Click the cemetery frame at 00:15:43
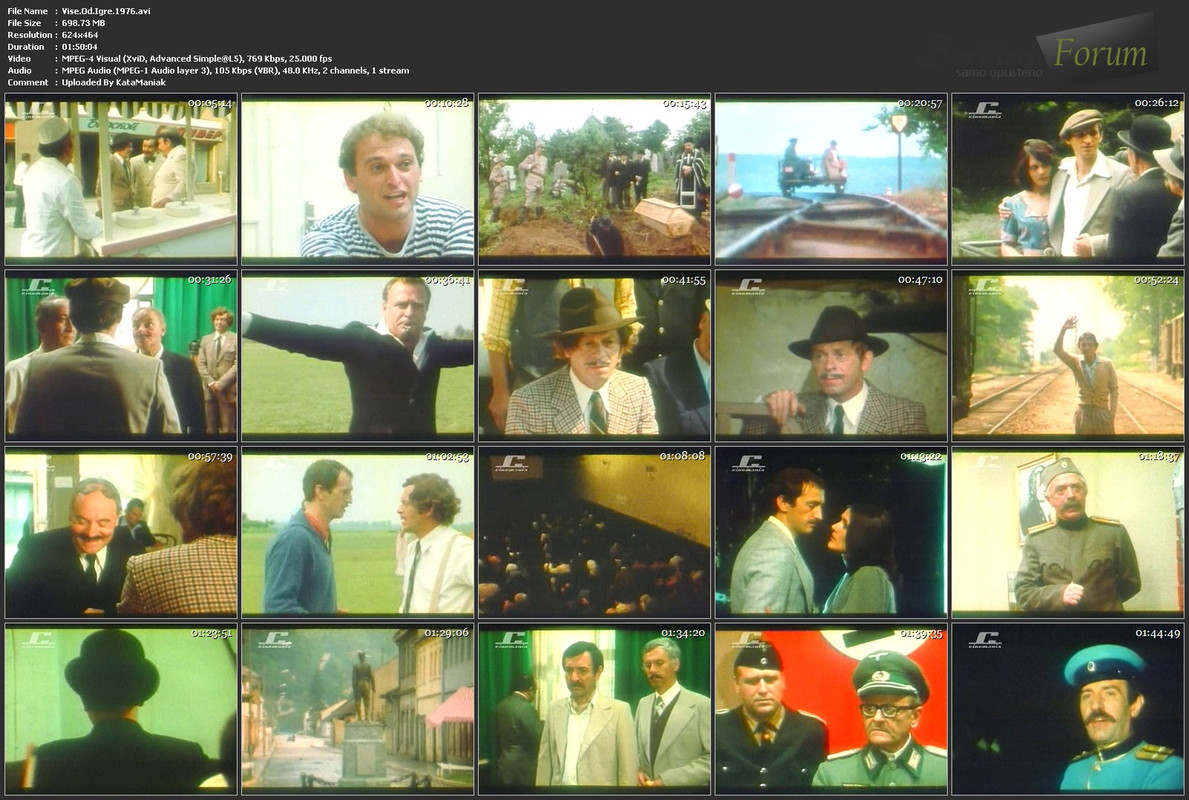 tap(594, 179)
